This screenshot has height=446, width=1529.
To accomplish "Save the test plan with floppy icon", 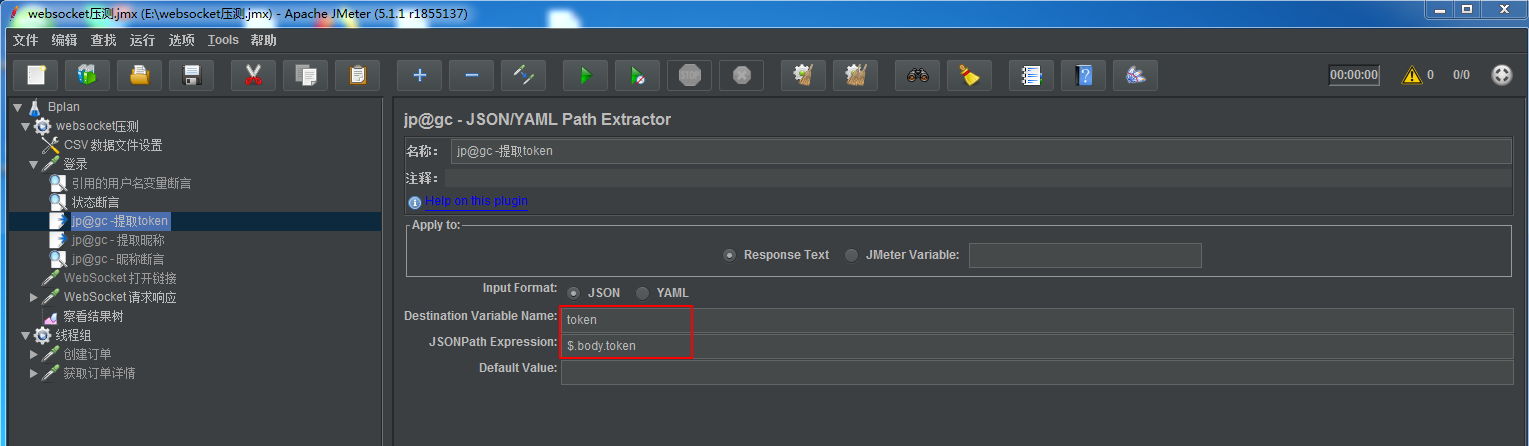I will pos(192,75).
